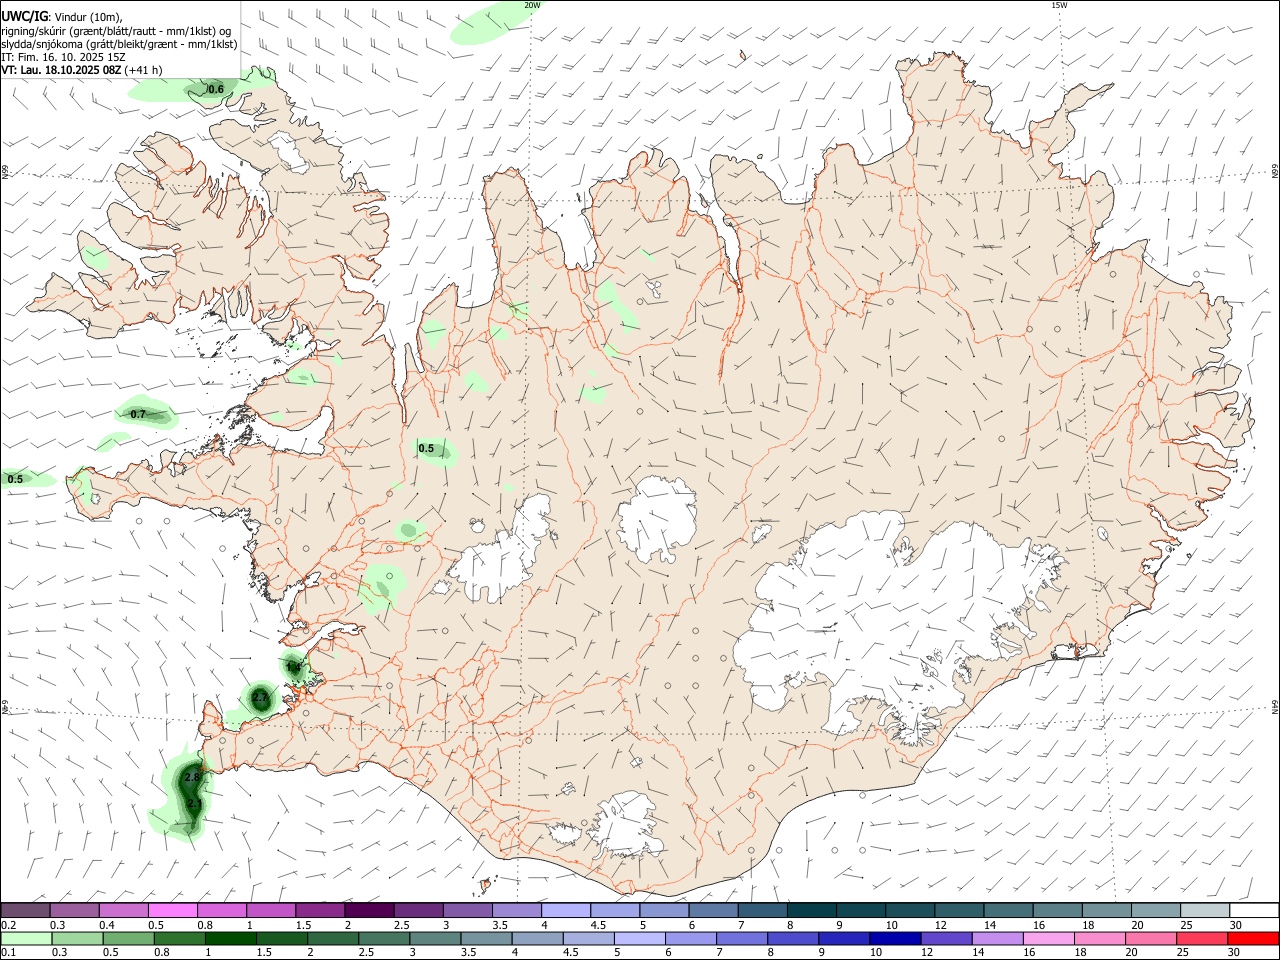Click the 2.7 precipitation value in Faxaflói
This screenshot has height=960, width=1280.
pos(260,697)
